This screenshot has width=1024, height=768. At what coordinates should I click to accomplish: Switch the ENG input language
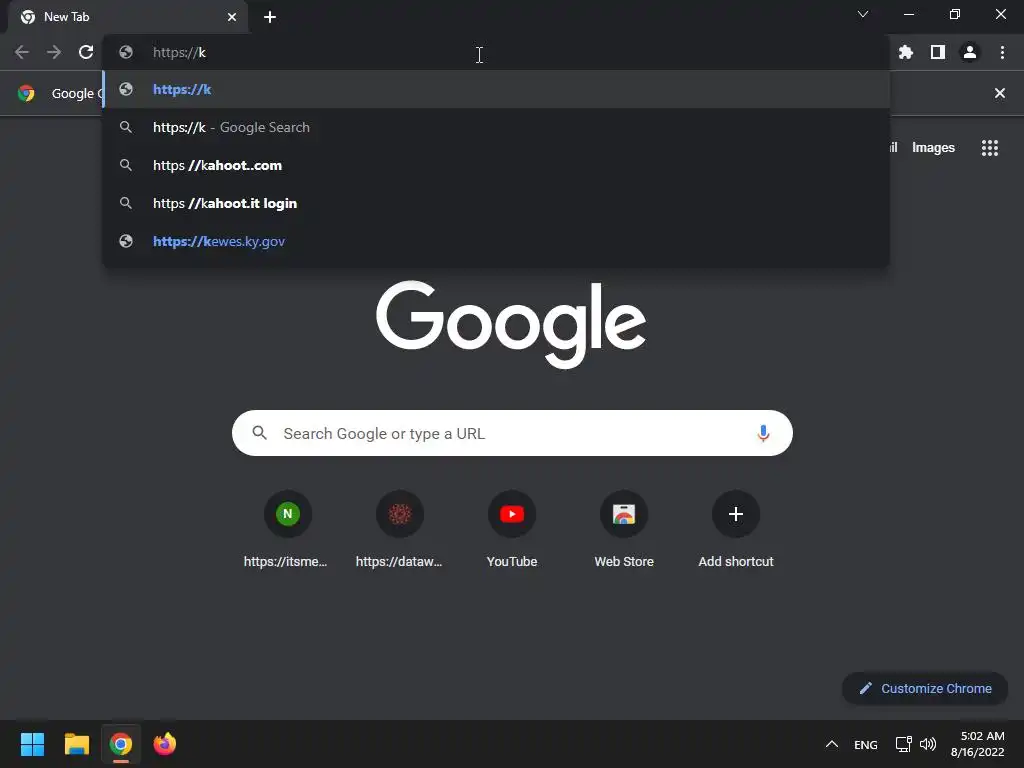tap(866, 744)
